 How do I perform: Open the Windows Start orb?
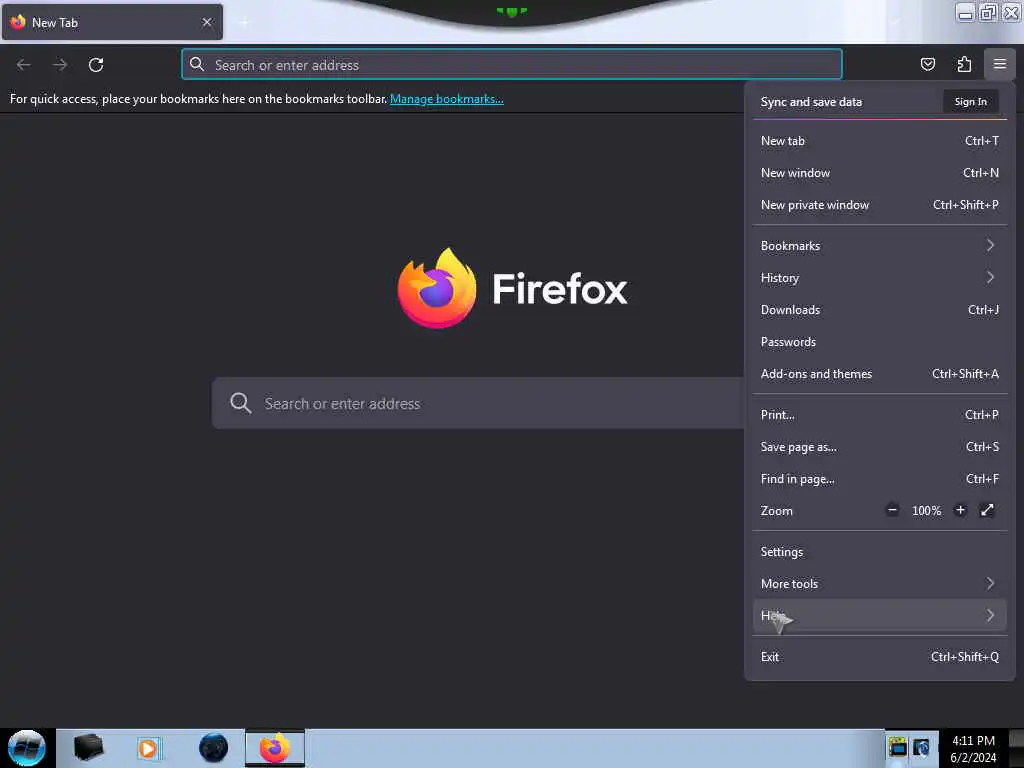coord(27,748)
